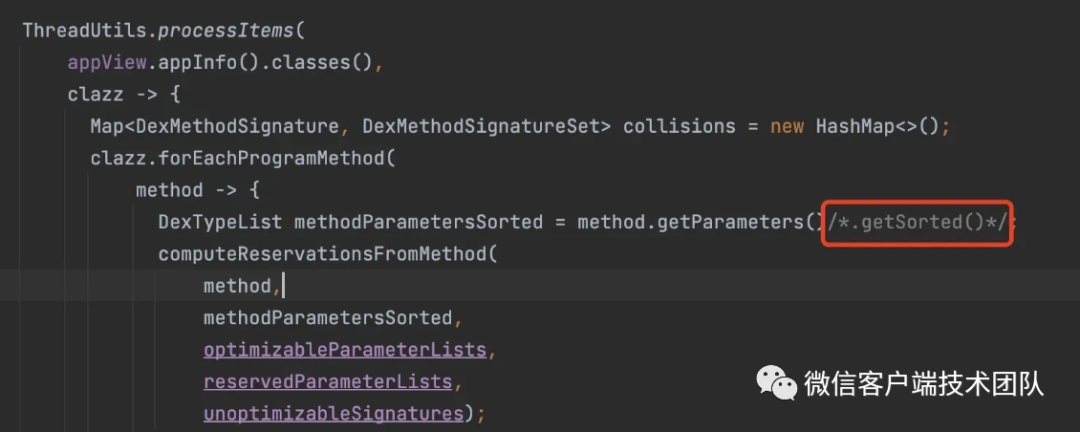
Task: Click the underlined optimizableParameterLists argument
Action: click(x=344, y=350)
